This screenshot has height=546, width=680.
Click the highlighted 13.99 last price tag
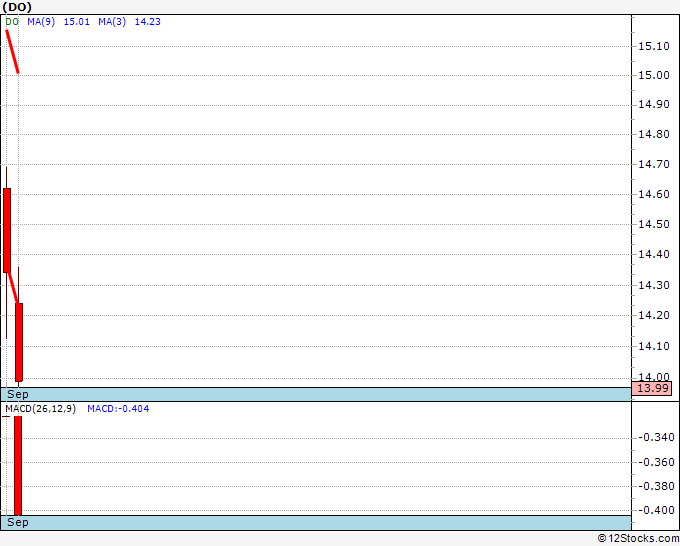tap(652, 388)
